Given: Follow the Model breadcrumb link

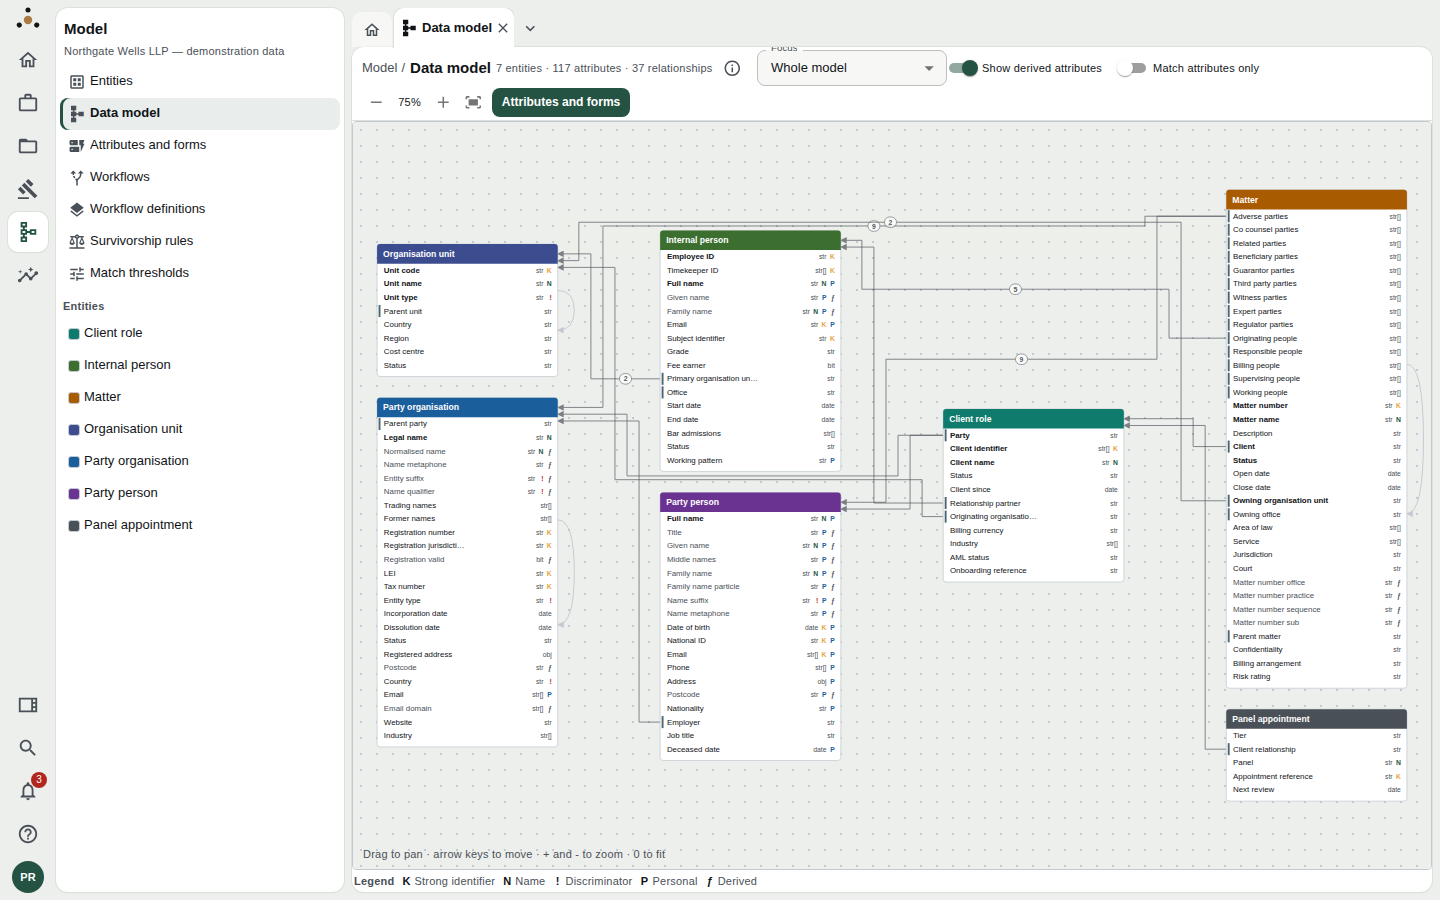Looking at the screenshot, I should point(379,68).
